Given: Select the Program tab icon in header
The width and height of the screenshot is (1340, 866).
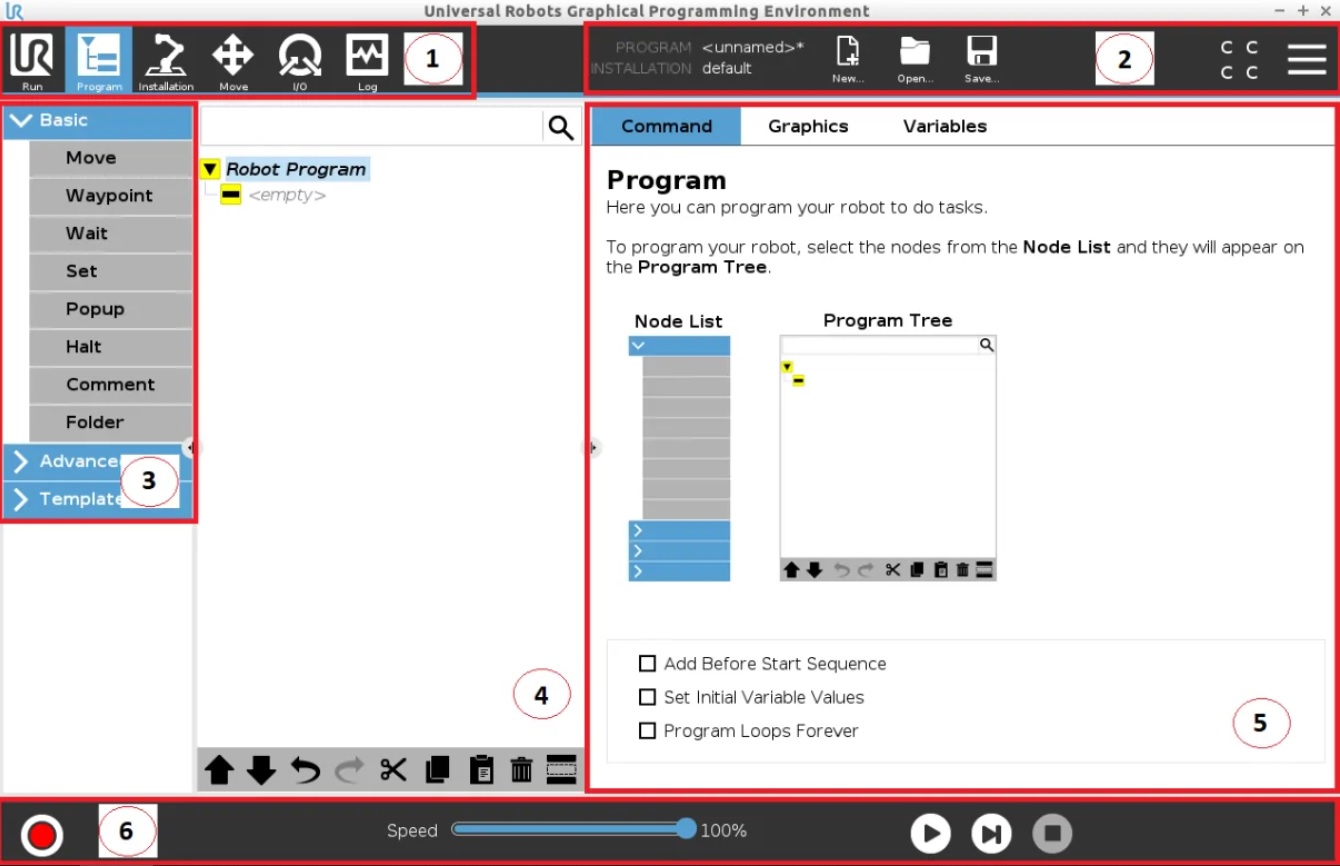Looking at the screenshot, I should tap(99, 61).
